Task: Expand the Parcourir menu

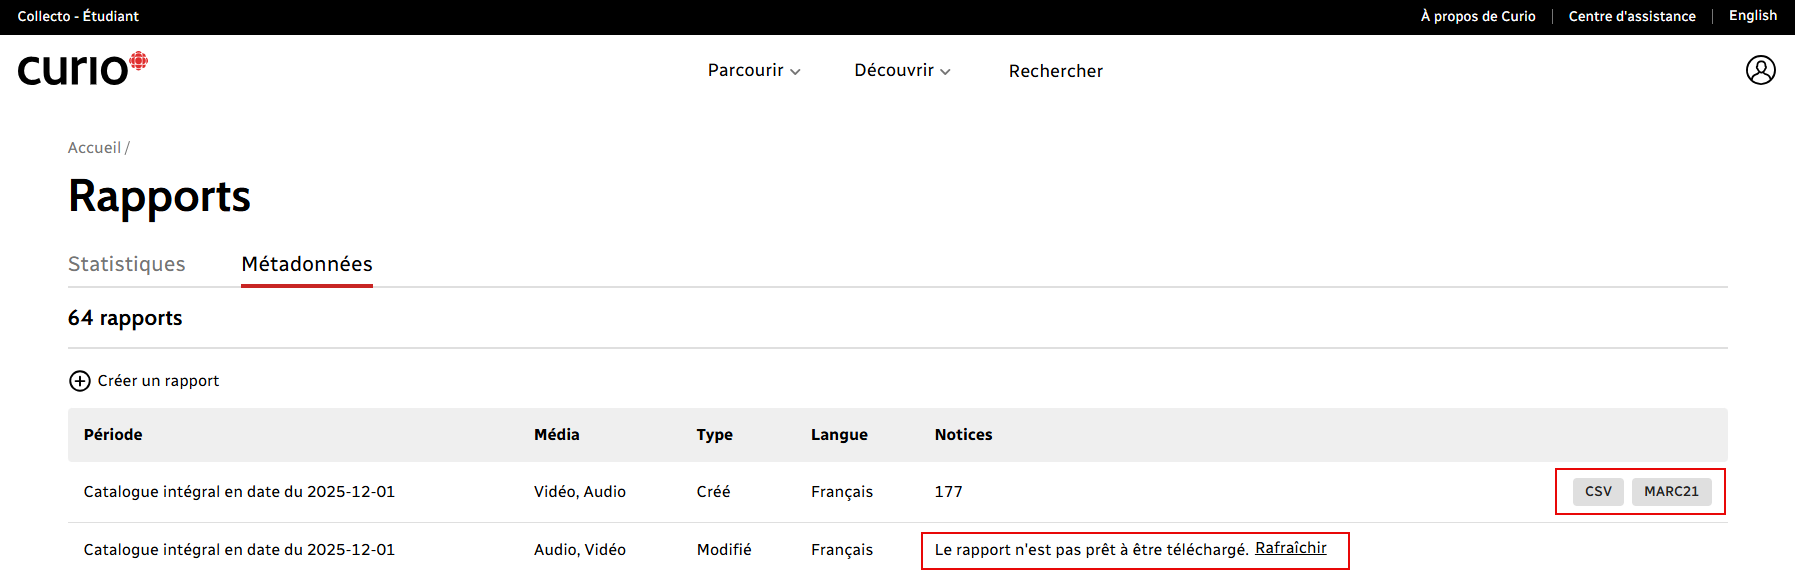Action: (x=753, y=71)
